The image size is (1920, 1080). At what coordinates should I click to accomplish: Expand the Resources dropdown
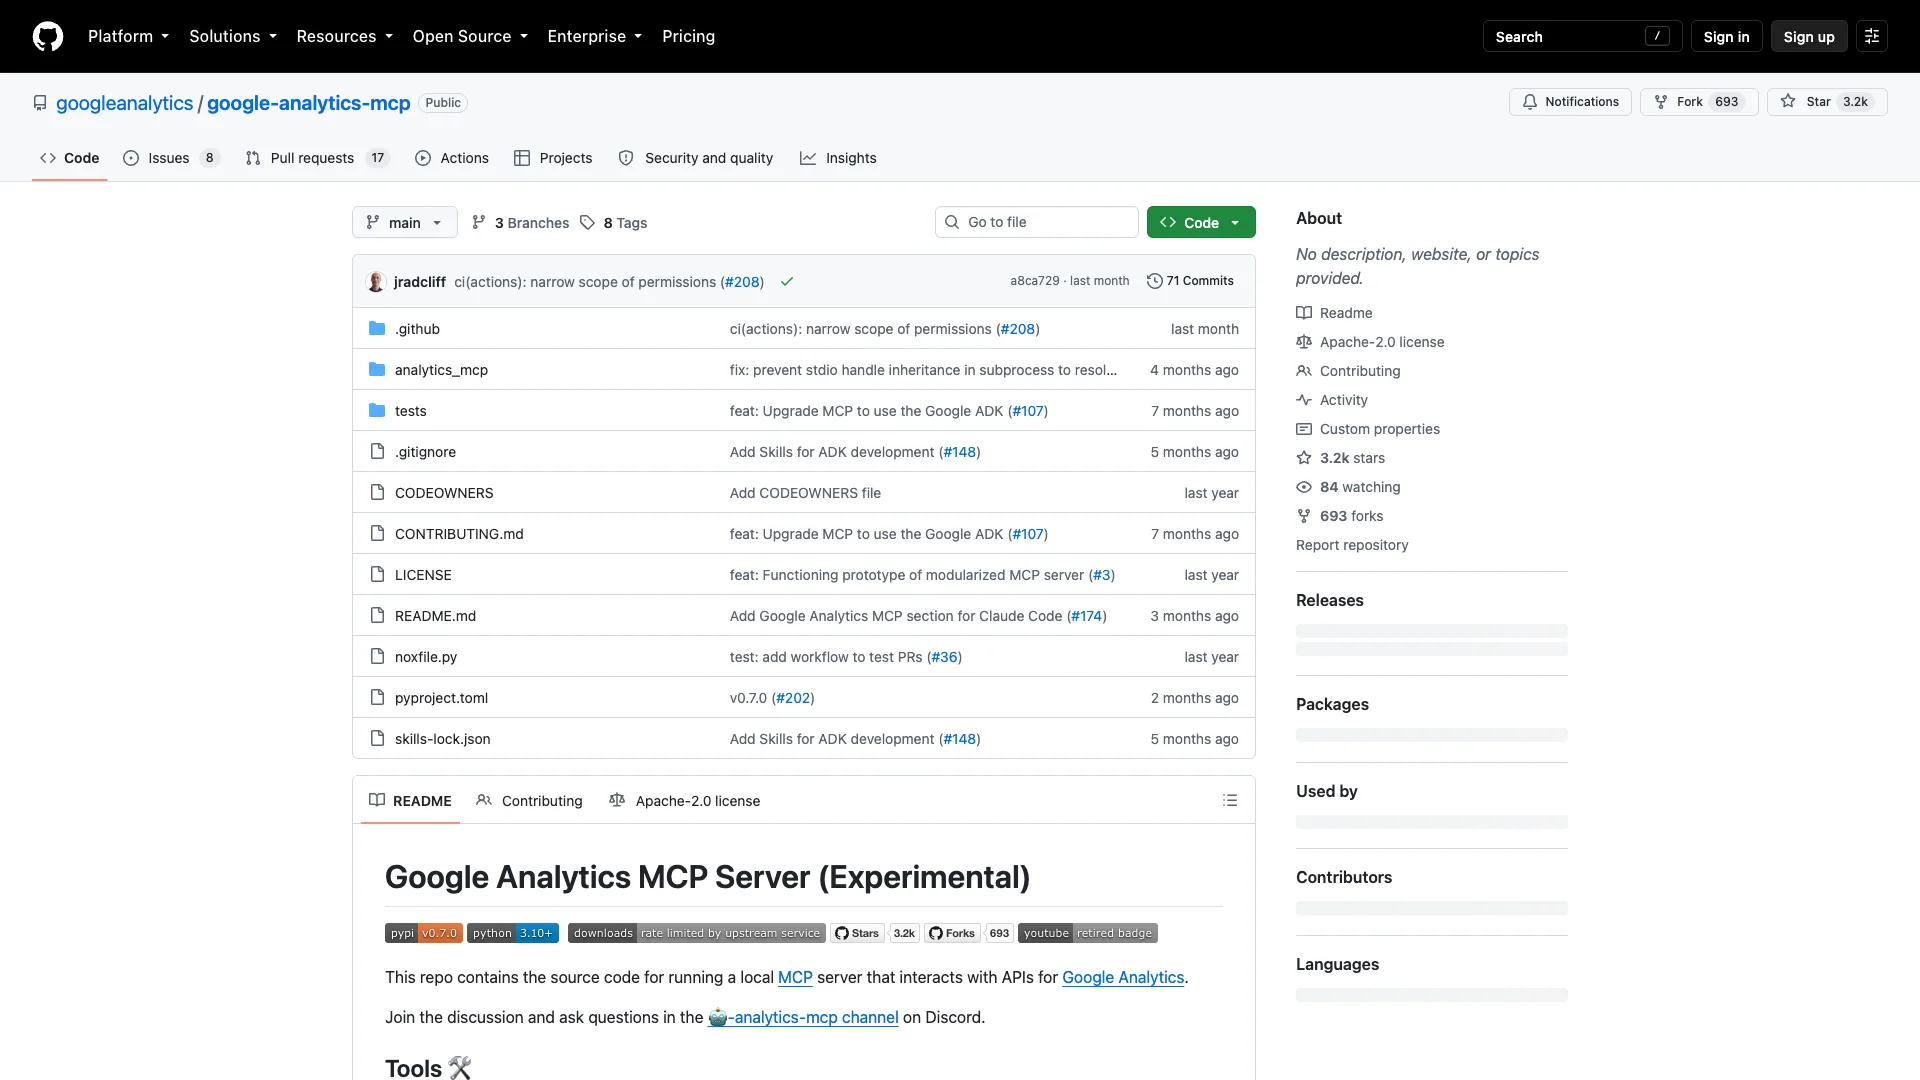344,36
